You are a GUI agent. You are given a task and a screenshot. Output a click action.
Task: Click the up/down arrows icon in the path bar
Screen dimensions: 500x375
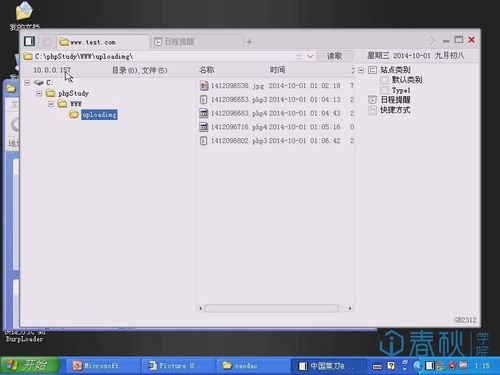pos(299,56)
